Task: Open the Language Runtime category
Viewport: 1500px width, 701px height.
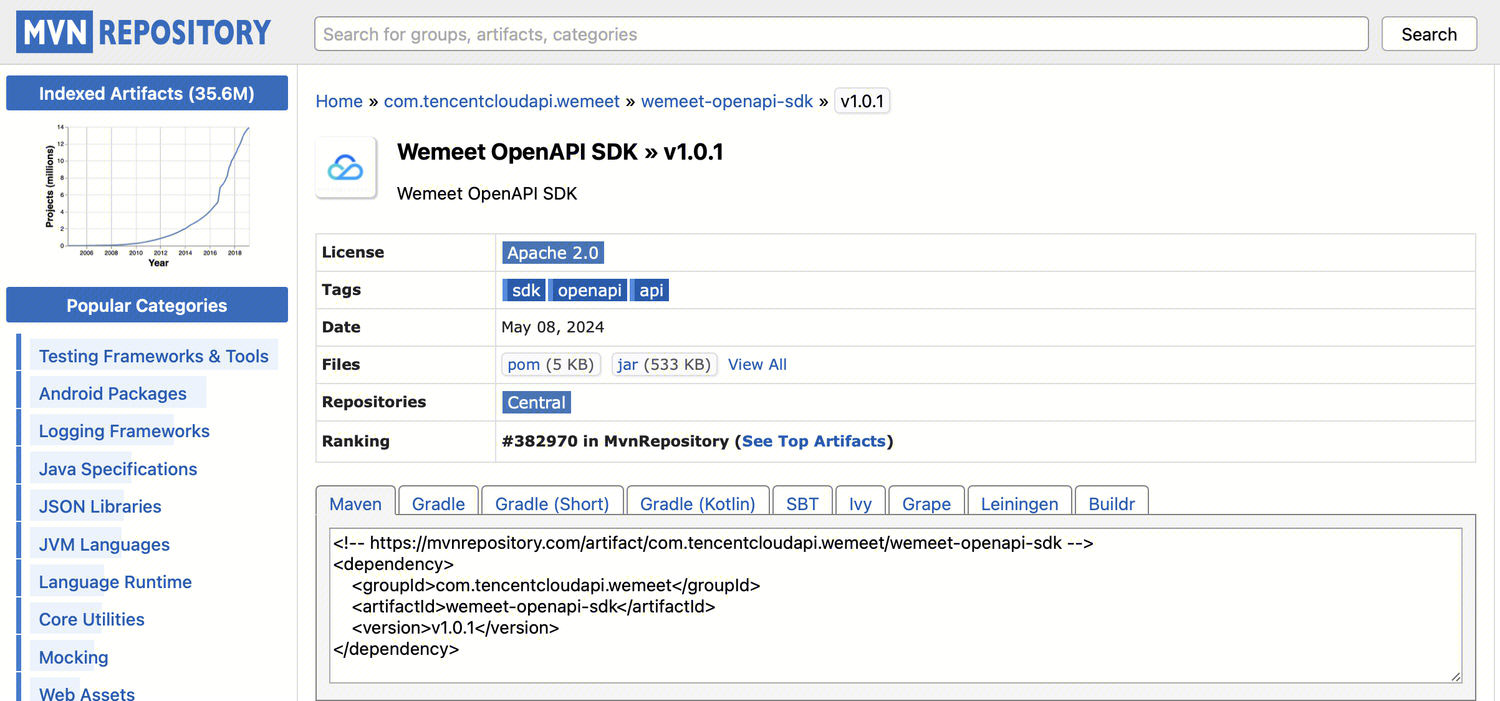Action: point(115,582)
